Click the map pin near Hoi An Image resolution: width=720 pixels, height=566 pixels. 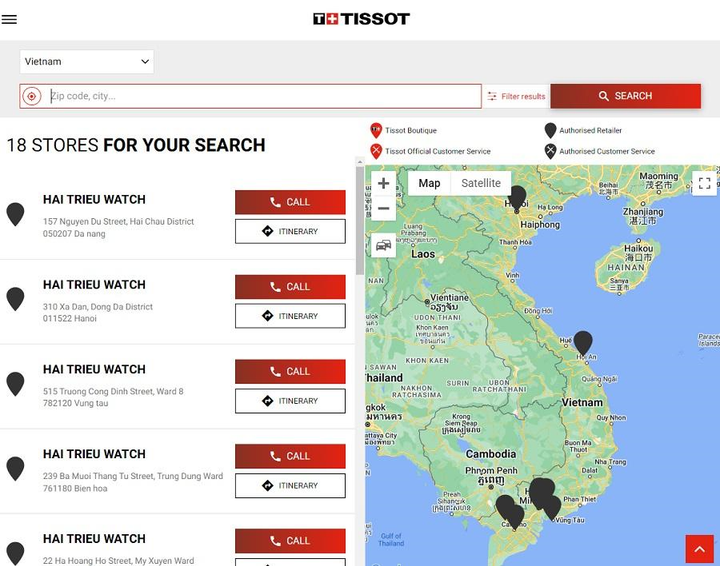[x=583, y=342]
